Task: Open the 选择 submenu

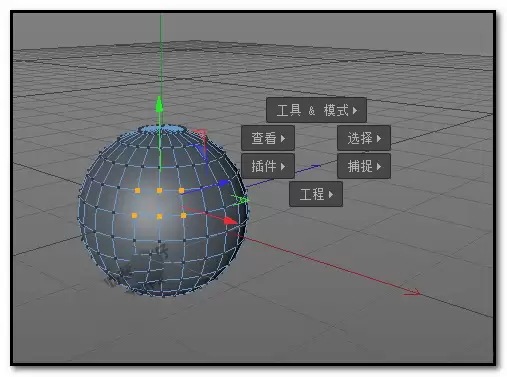Action: coord(364,138)
